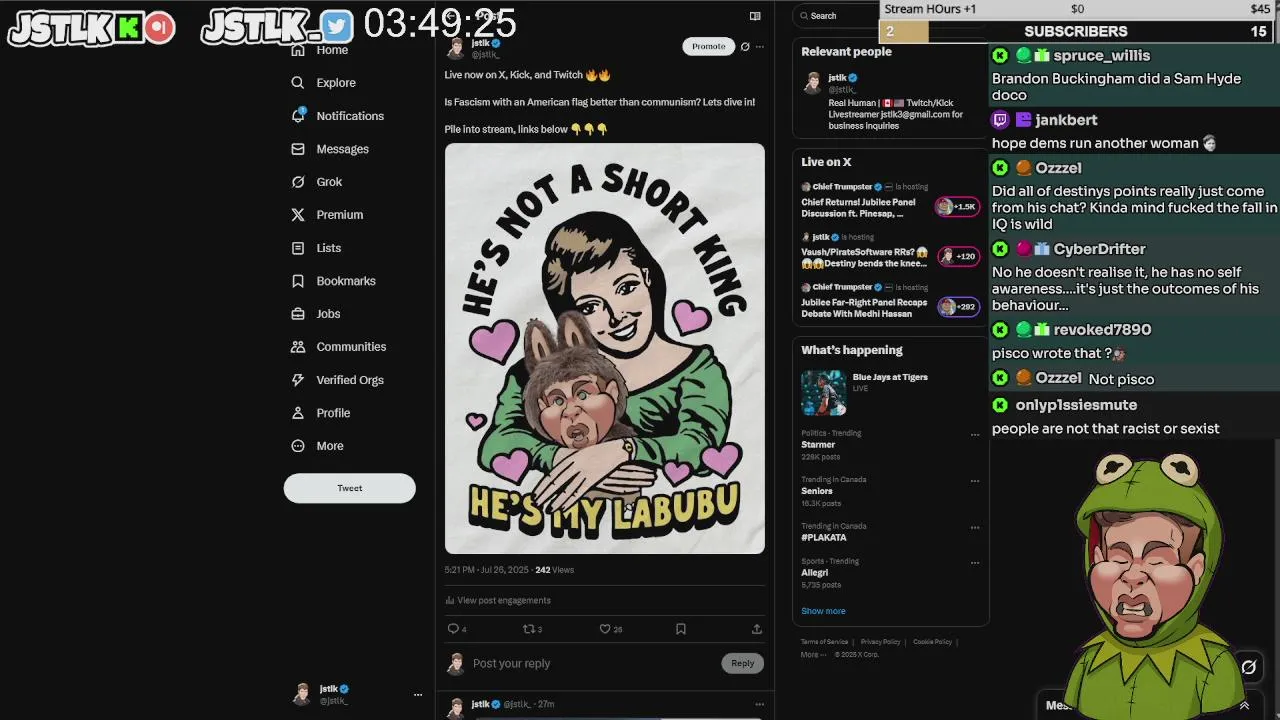Click the revoked7890 username in chat
Image resolution: width=1280 pixels, height=720 pixels.
[x=1102, y=330]
